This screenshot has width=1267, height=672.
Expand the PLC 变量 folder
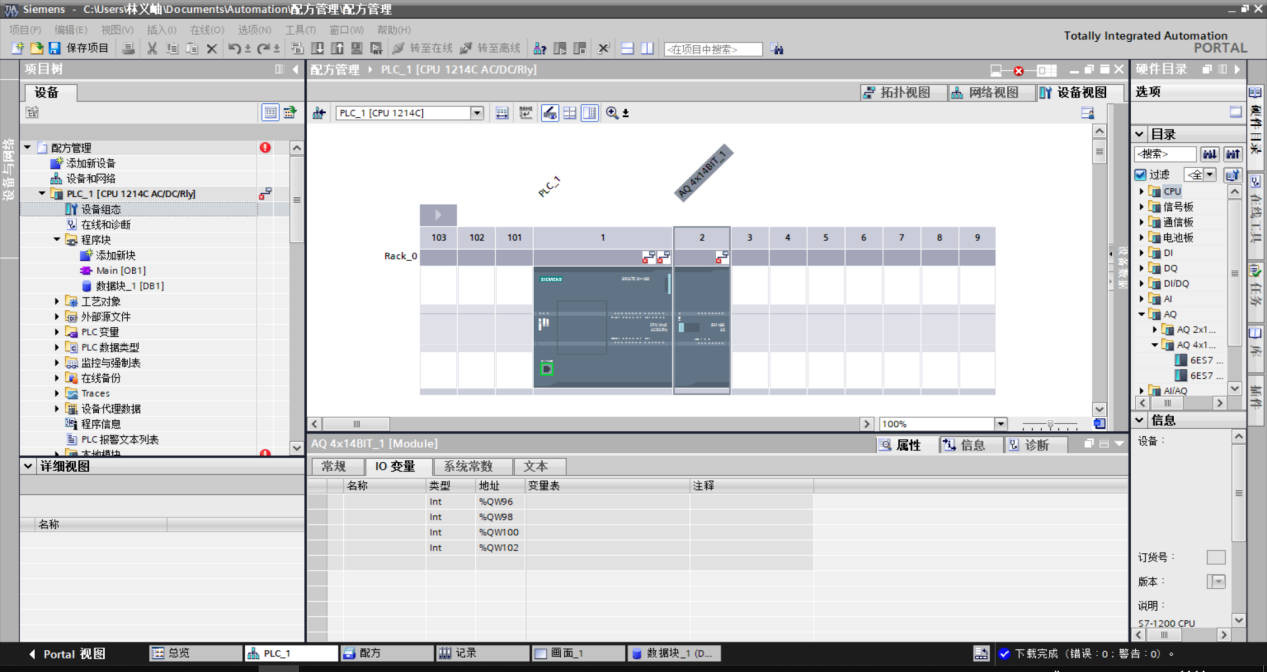point(57,332)
